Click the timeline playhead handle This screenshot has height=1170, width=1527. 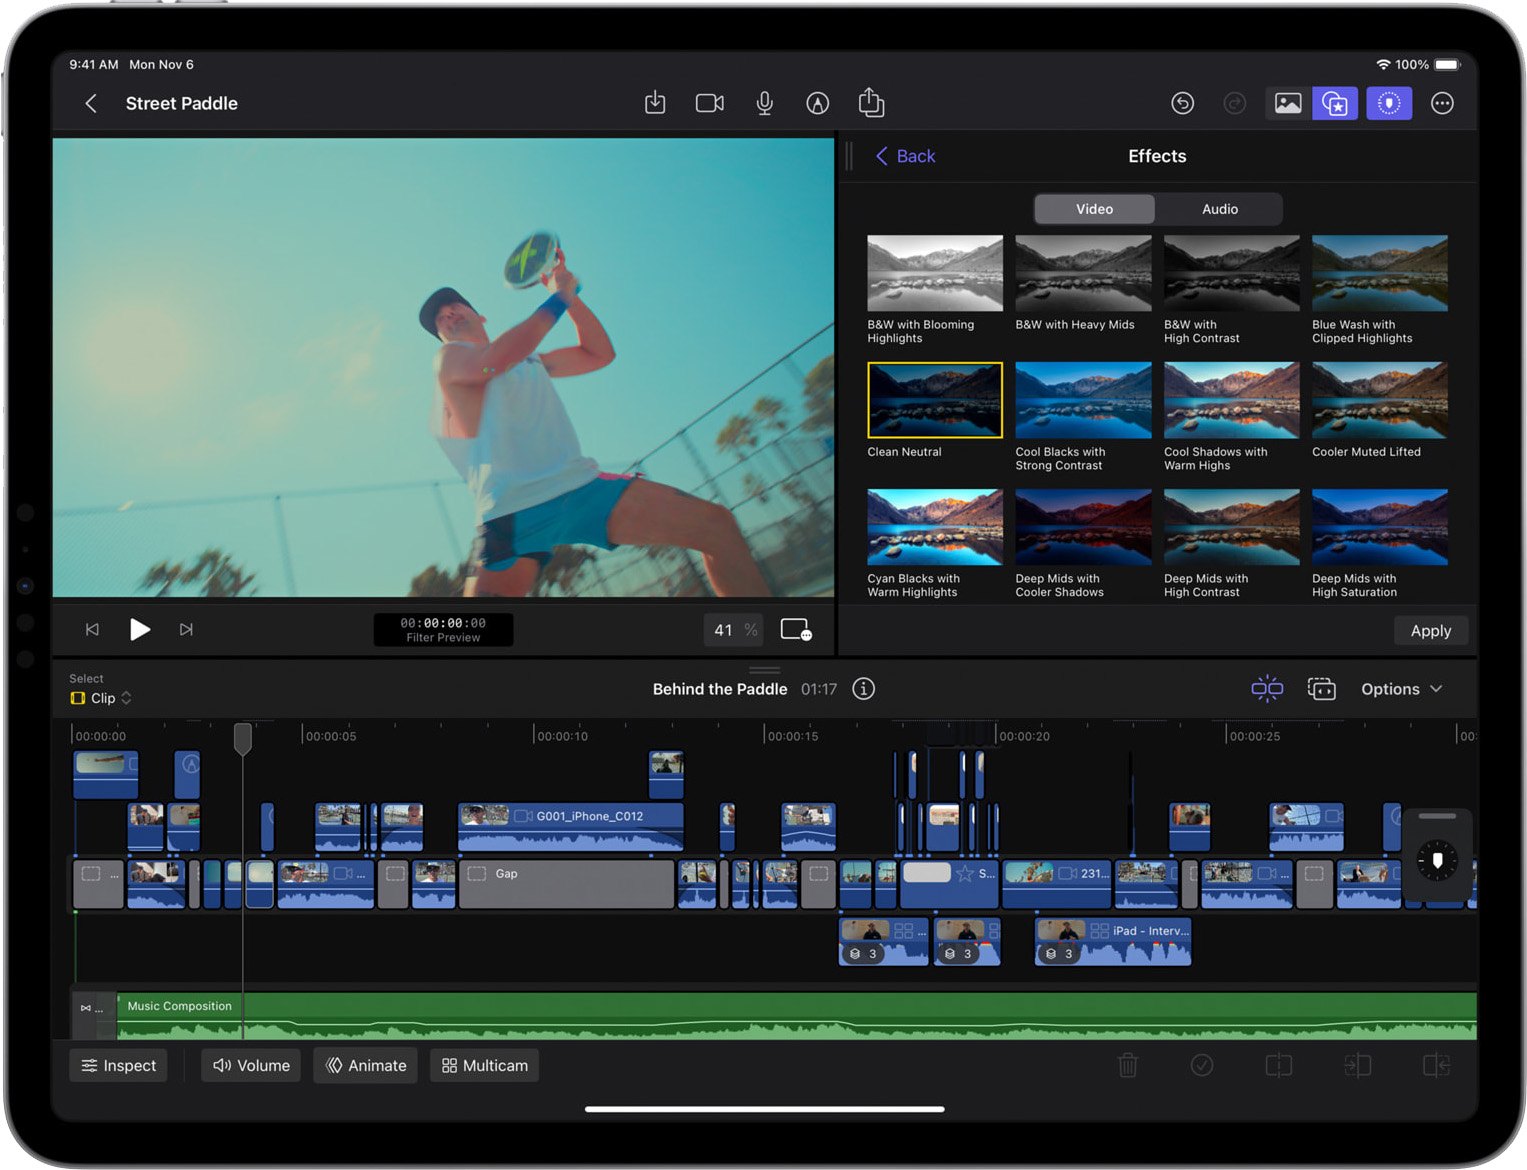point(243,739)
